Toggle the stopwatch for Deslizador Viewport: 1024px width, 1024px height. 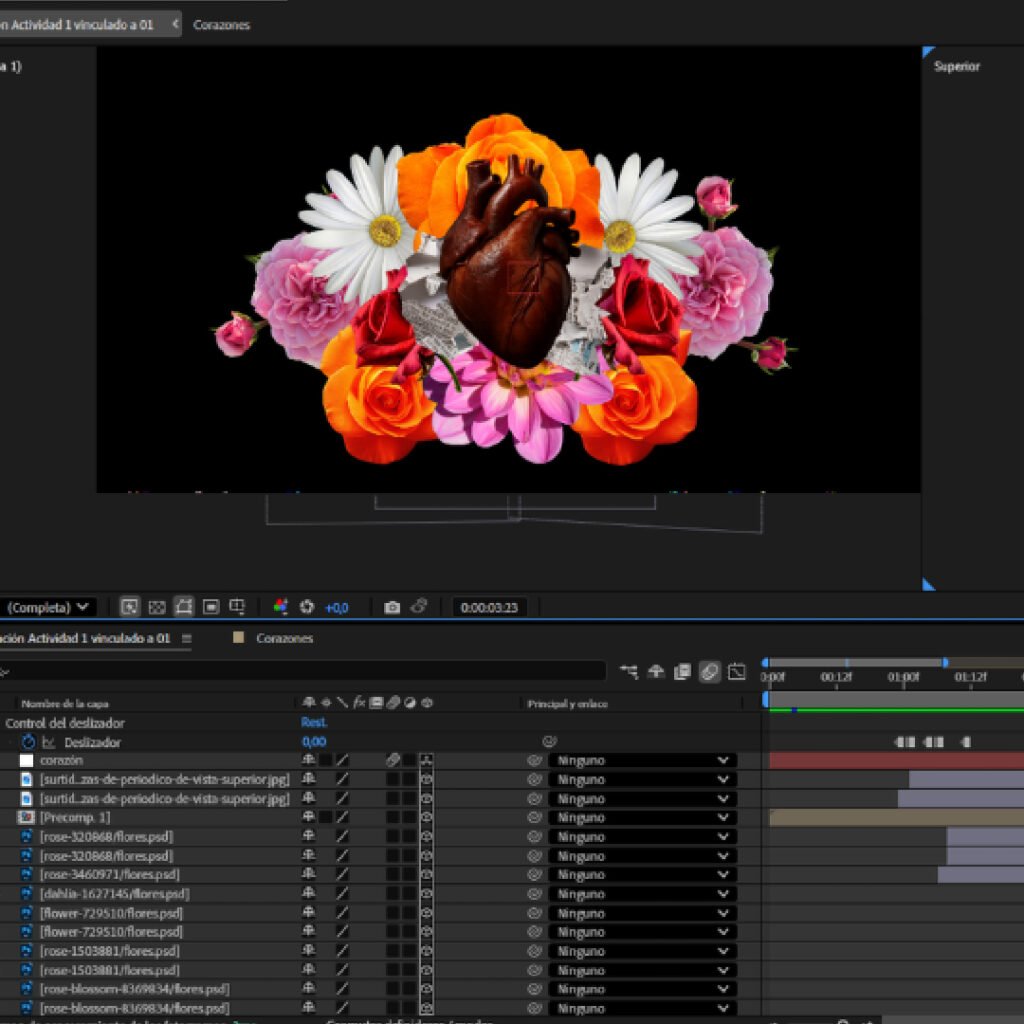point(28,742)
